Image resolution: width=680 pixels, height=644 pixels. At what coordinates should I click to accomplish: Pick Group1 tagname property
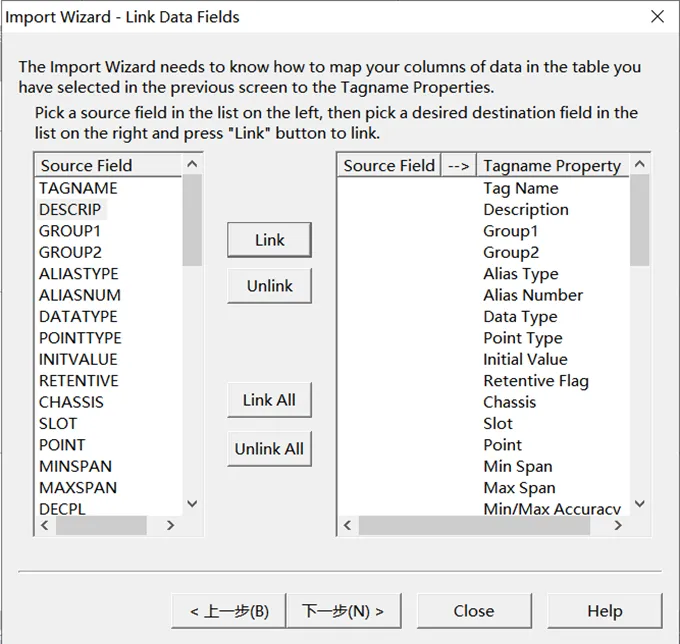(x=510, y=231)
